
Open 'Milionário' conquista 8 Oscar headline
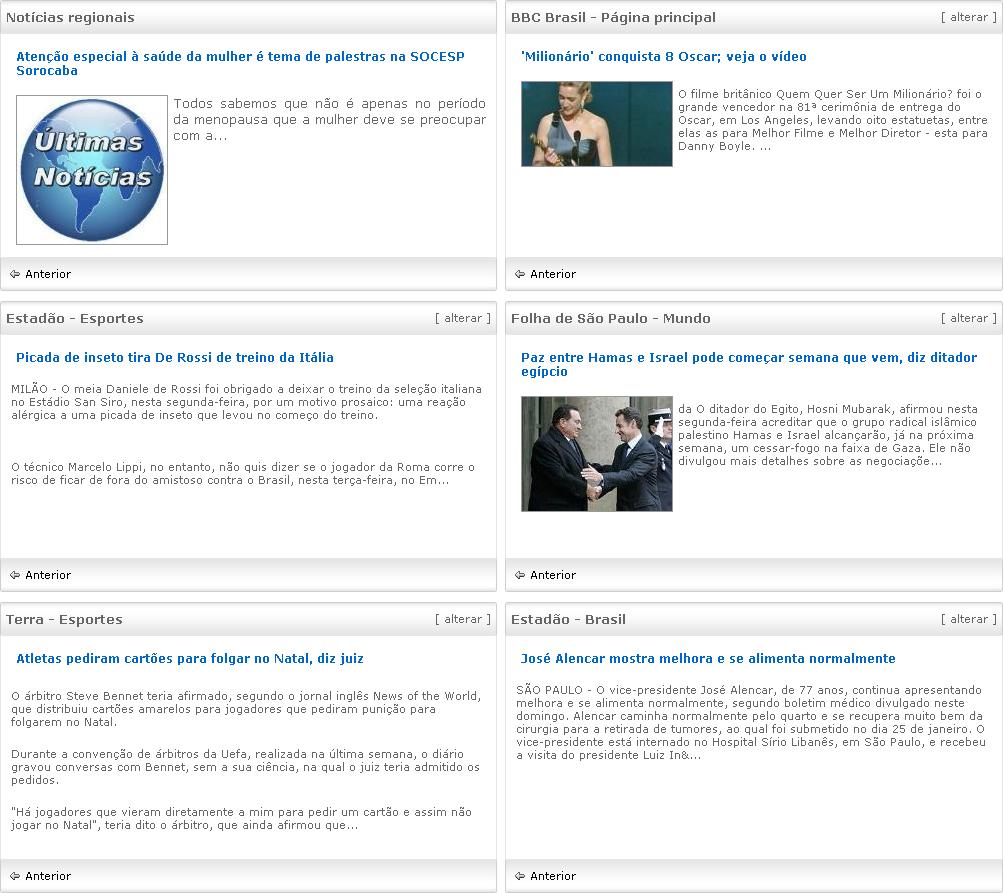(663, 57)
